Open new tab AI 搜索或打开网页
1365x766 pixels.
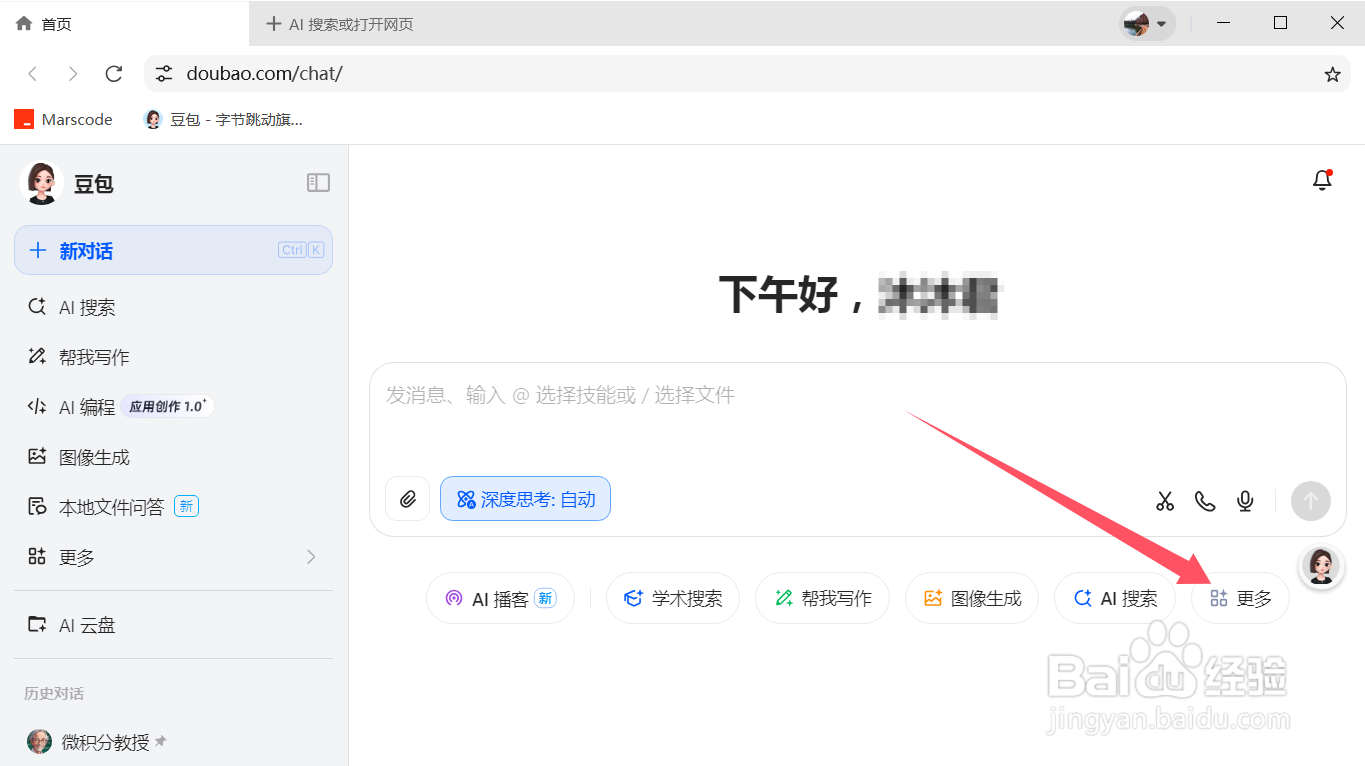pos(340,24)
